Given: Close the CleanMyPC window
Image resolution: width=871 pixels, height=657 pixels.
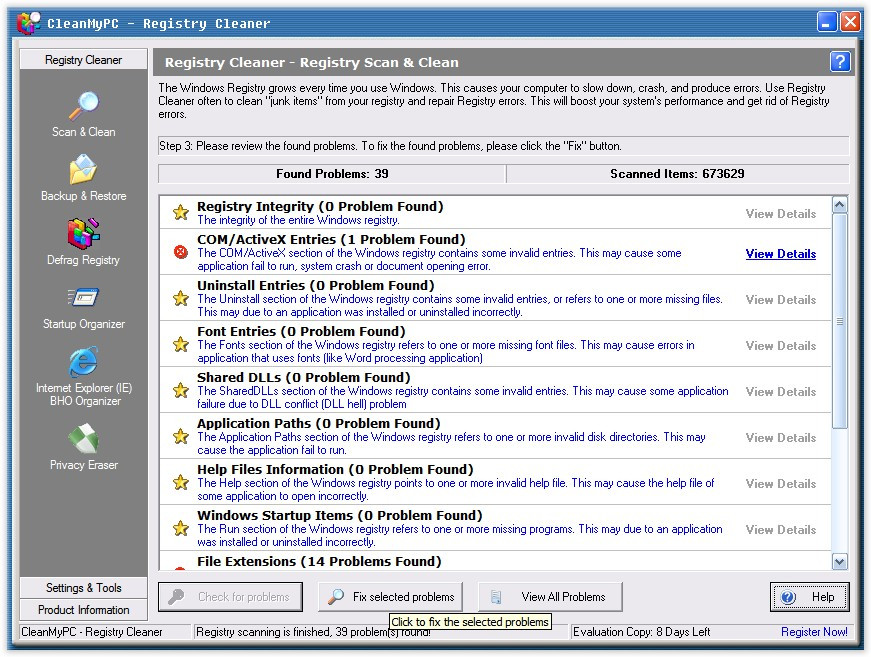Looking at the screenshot, I should (850, 22).
